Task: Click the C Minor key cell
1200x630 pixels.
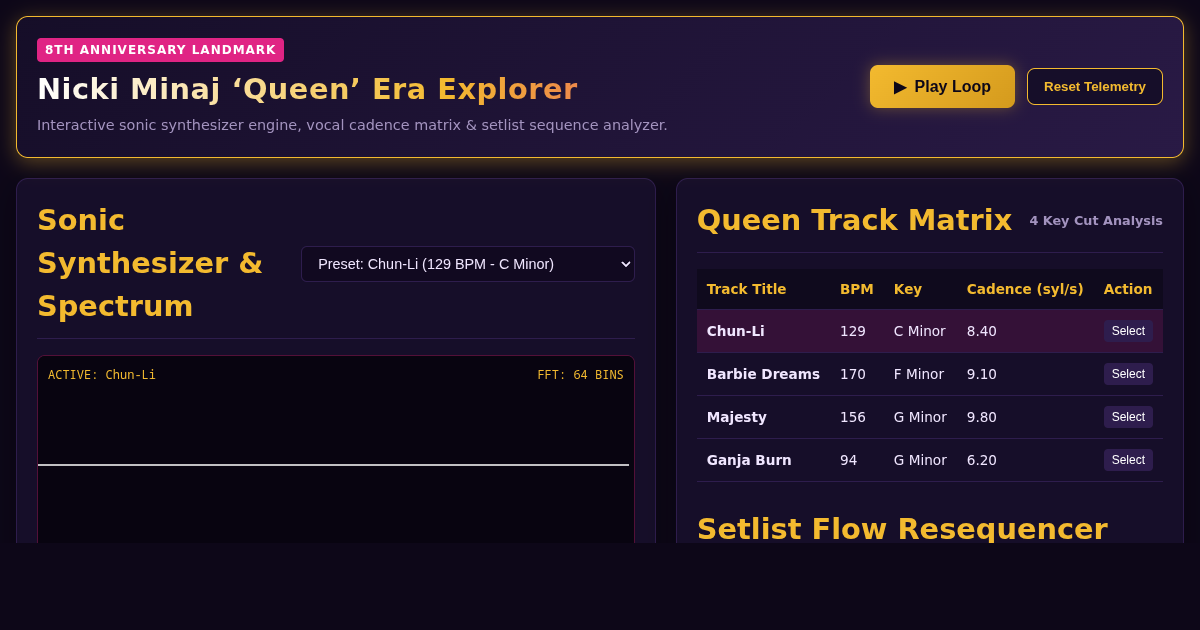Action: [x=920, y=331]
